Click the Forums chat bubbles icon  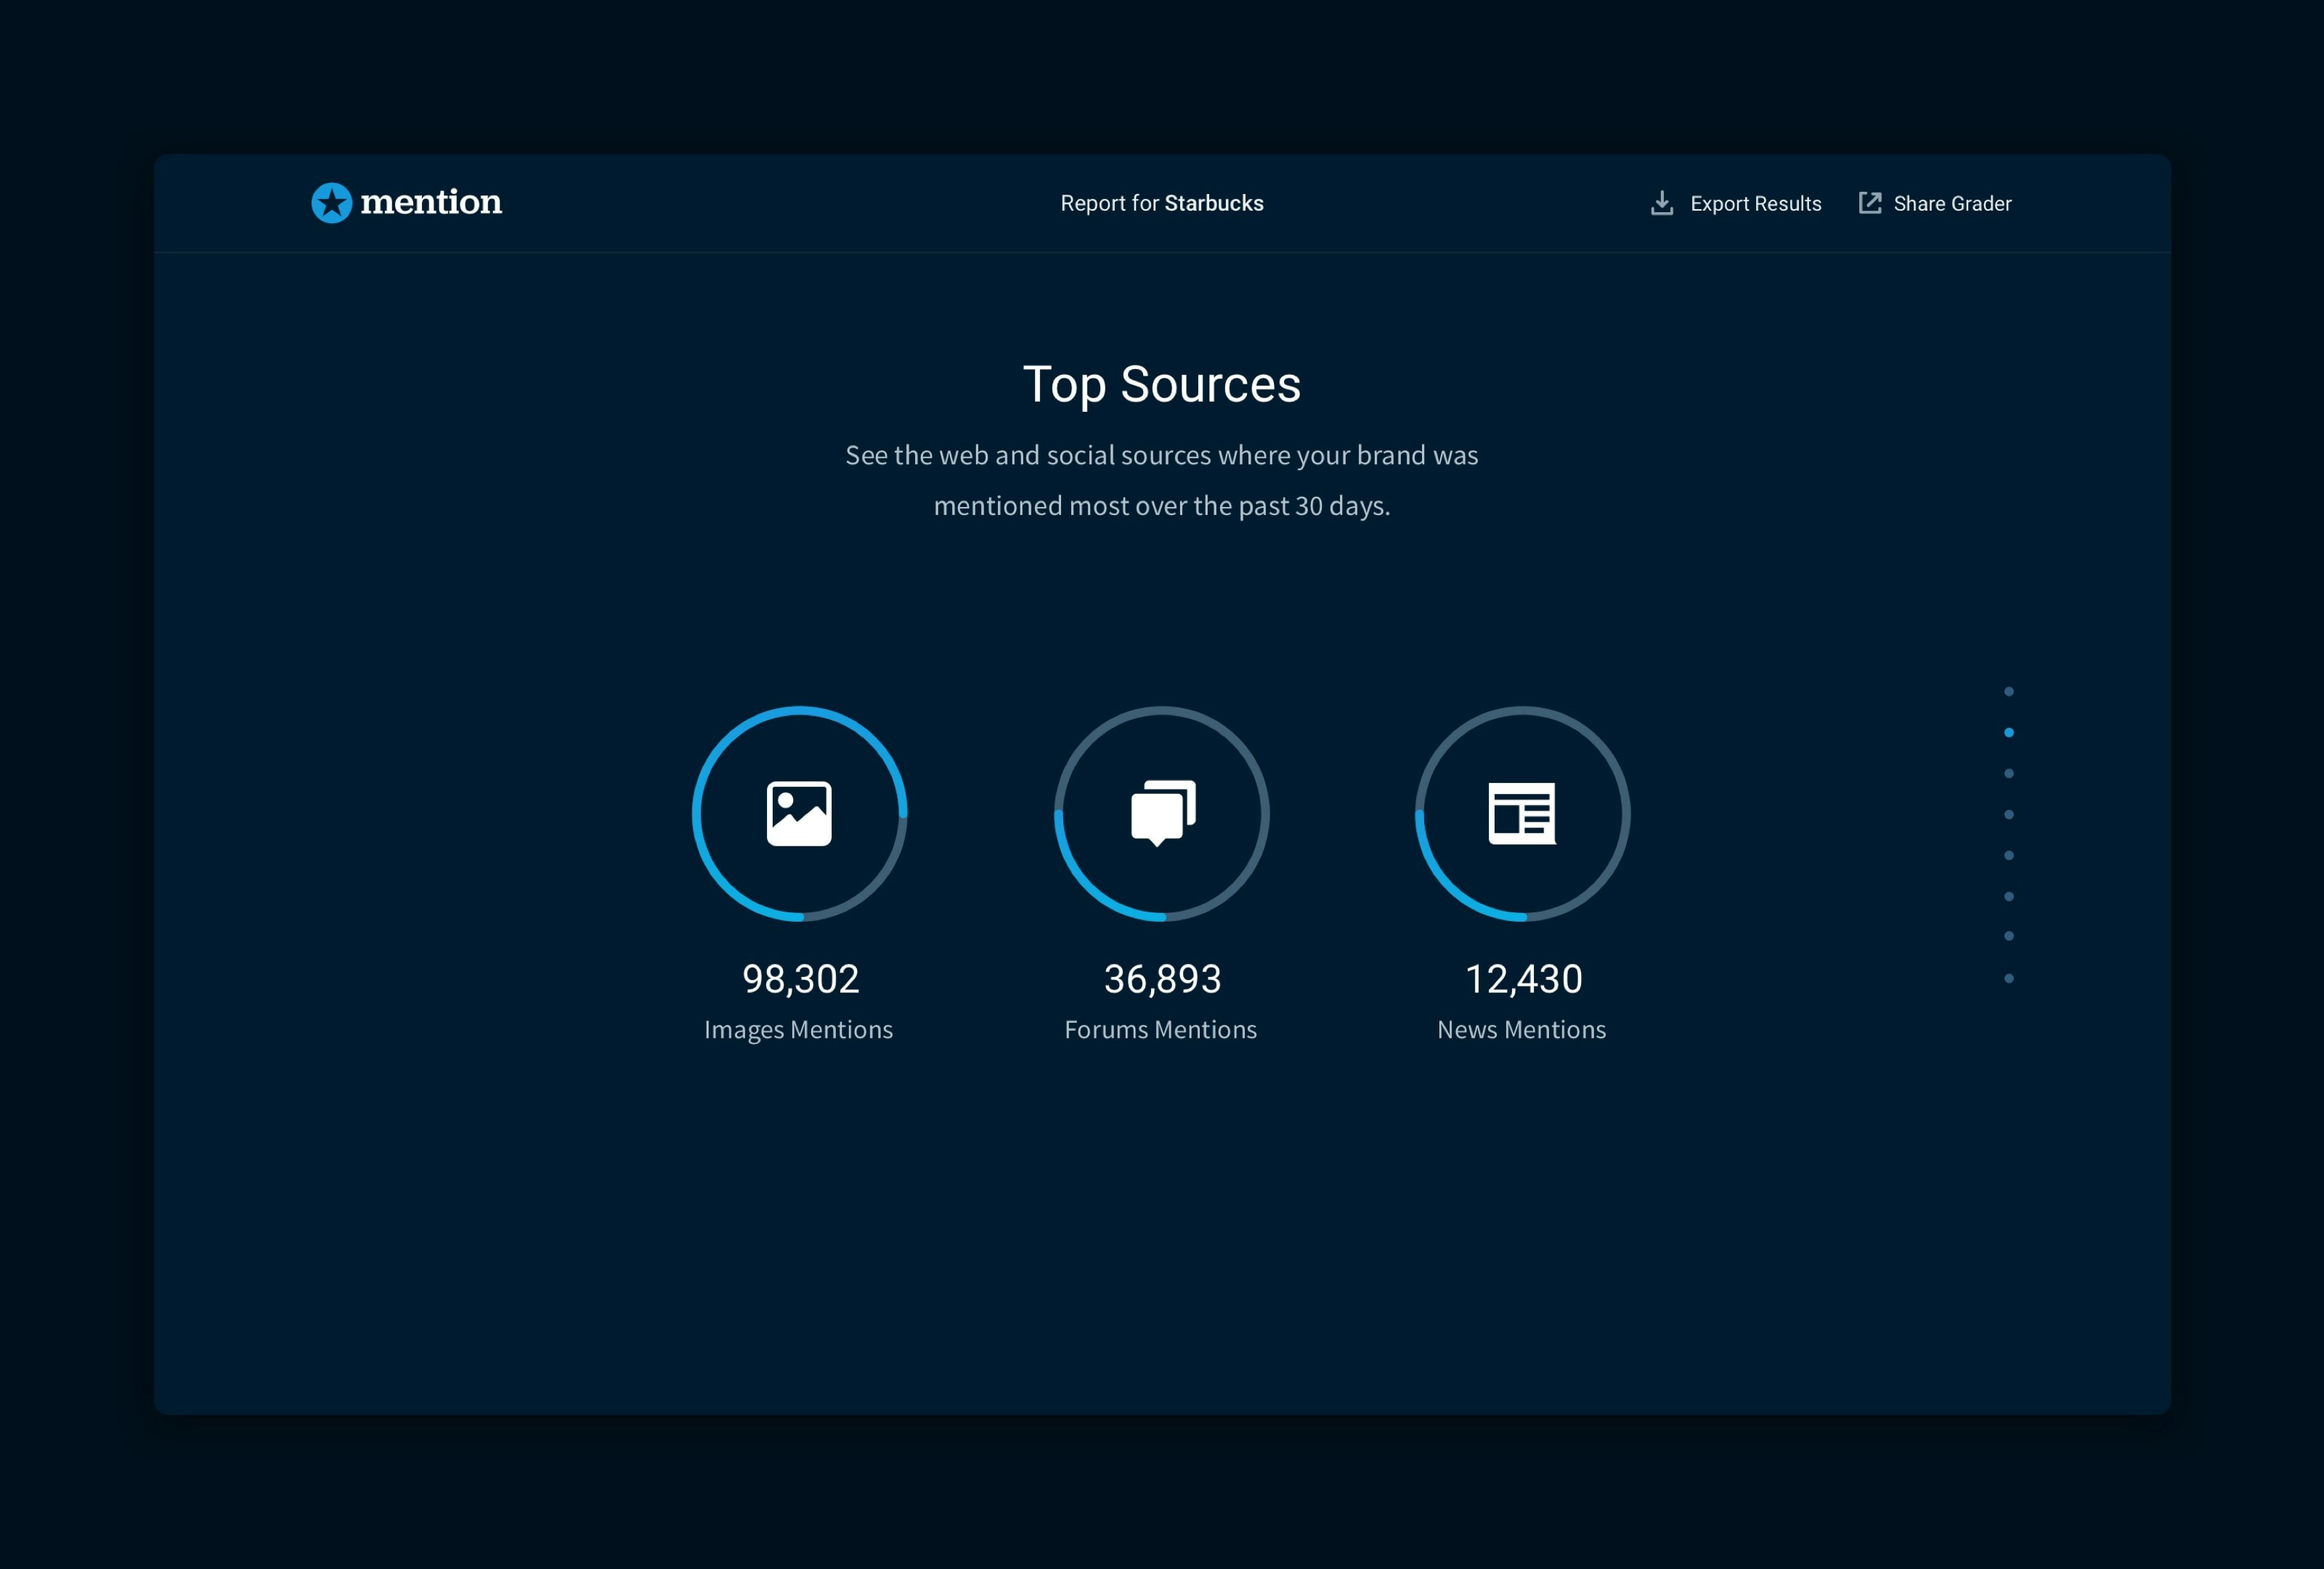tap(1162, 813)
